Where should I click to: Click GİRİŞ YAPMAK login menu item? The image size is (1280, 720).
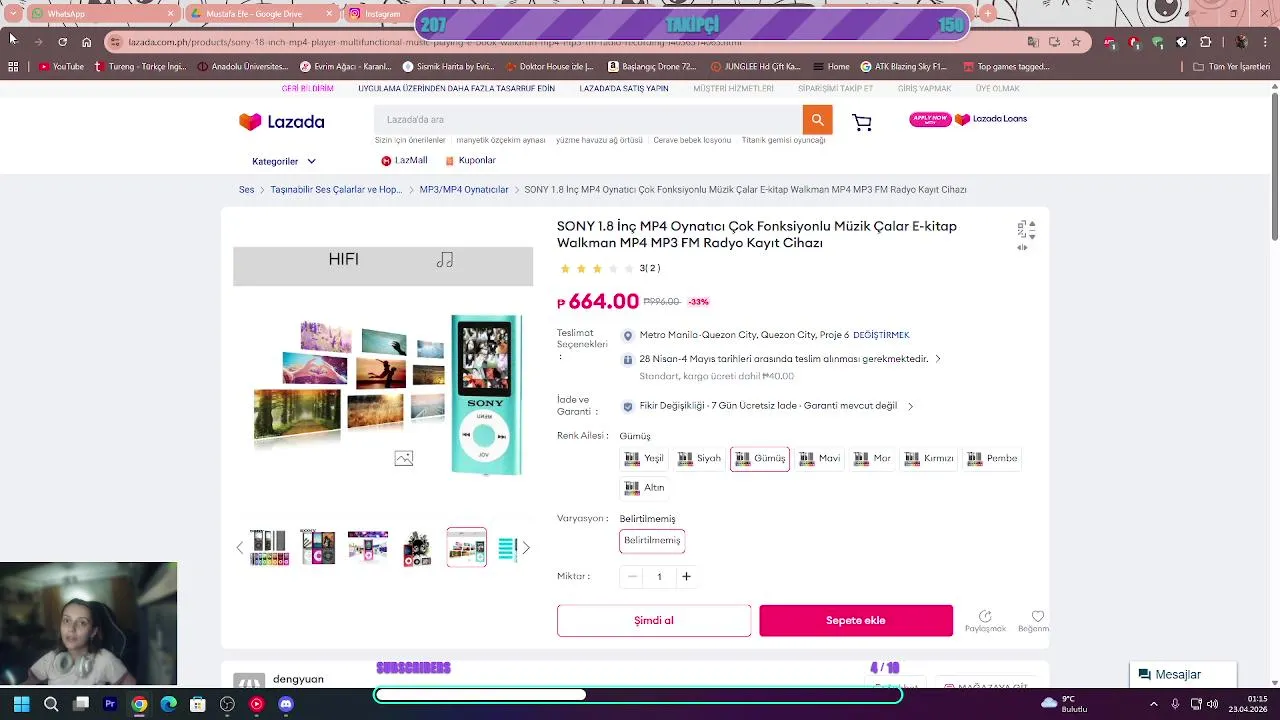coord(924,89)
